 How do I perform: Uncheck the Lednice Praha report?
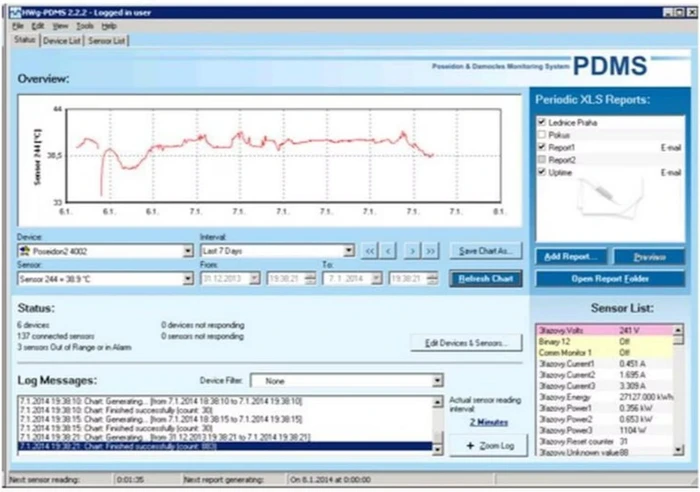pos(541,122)
